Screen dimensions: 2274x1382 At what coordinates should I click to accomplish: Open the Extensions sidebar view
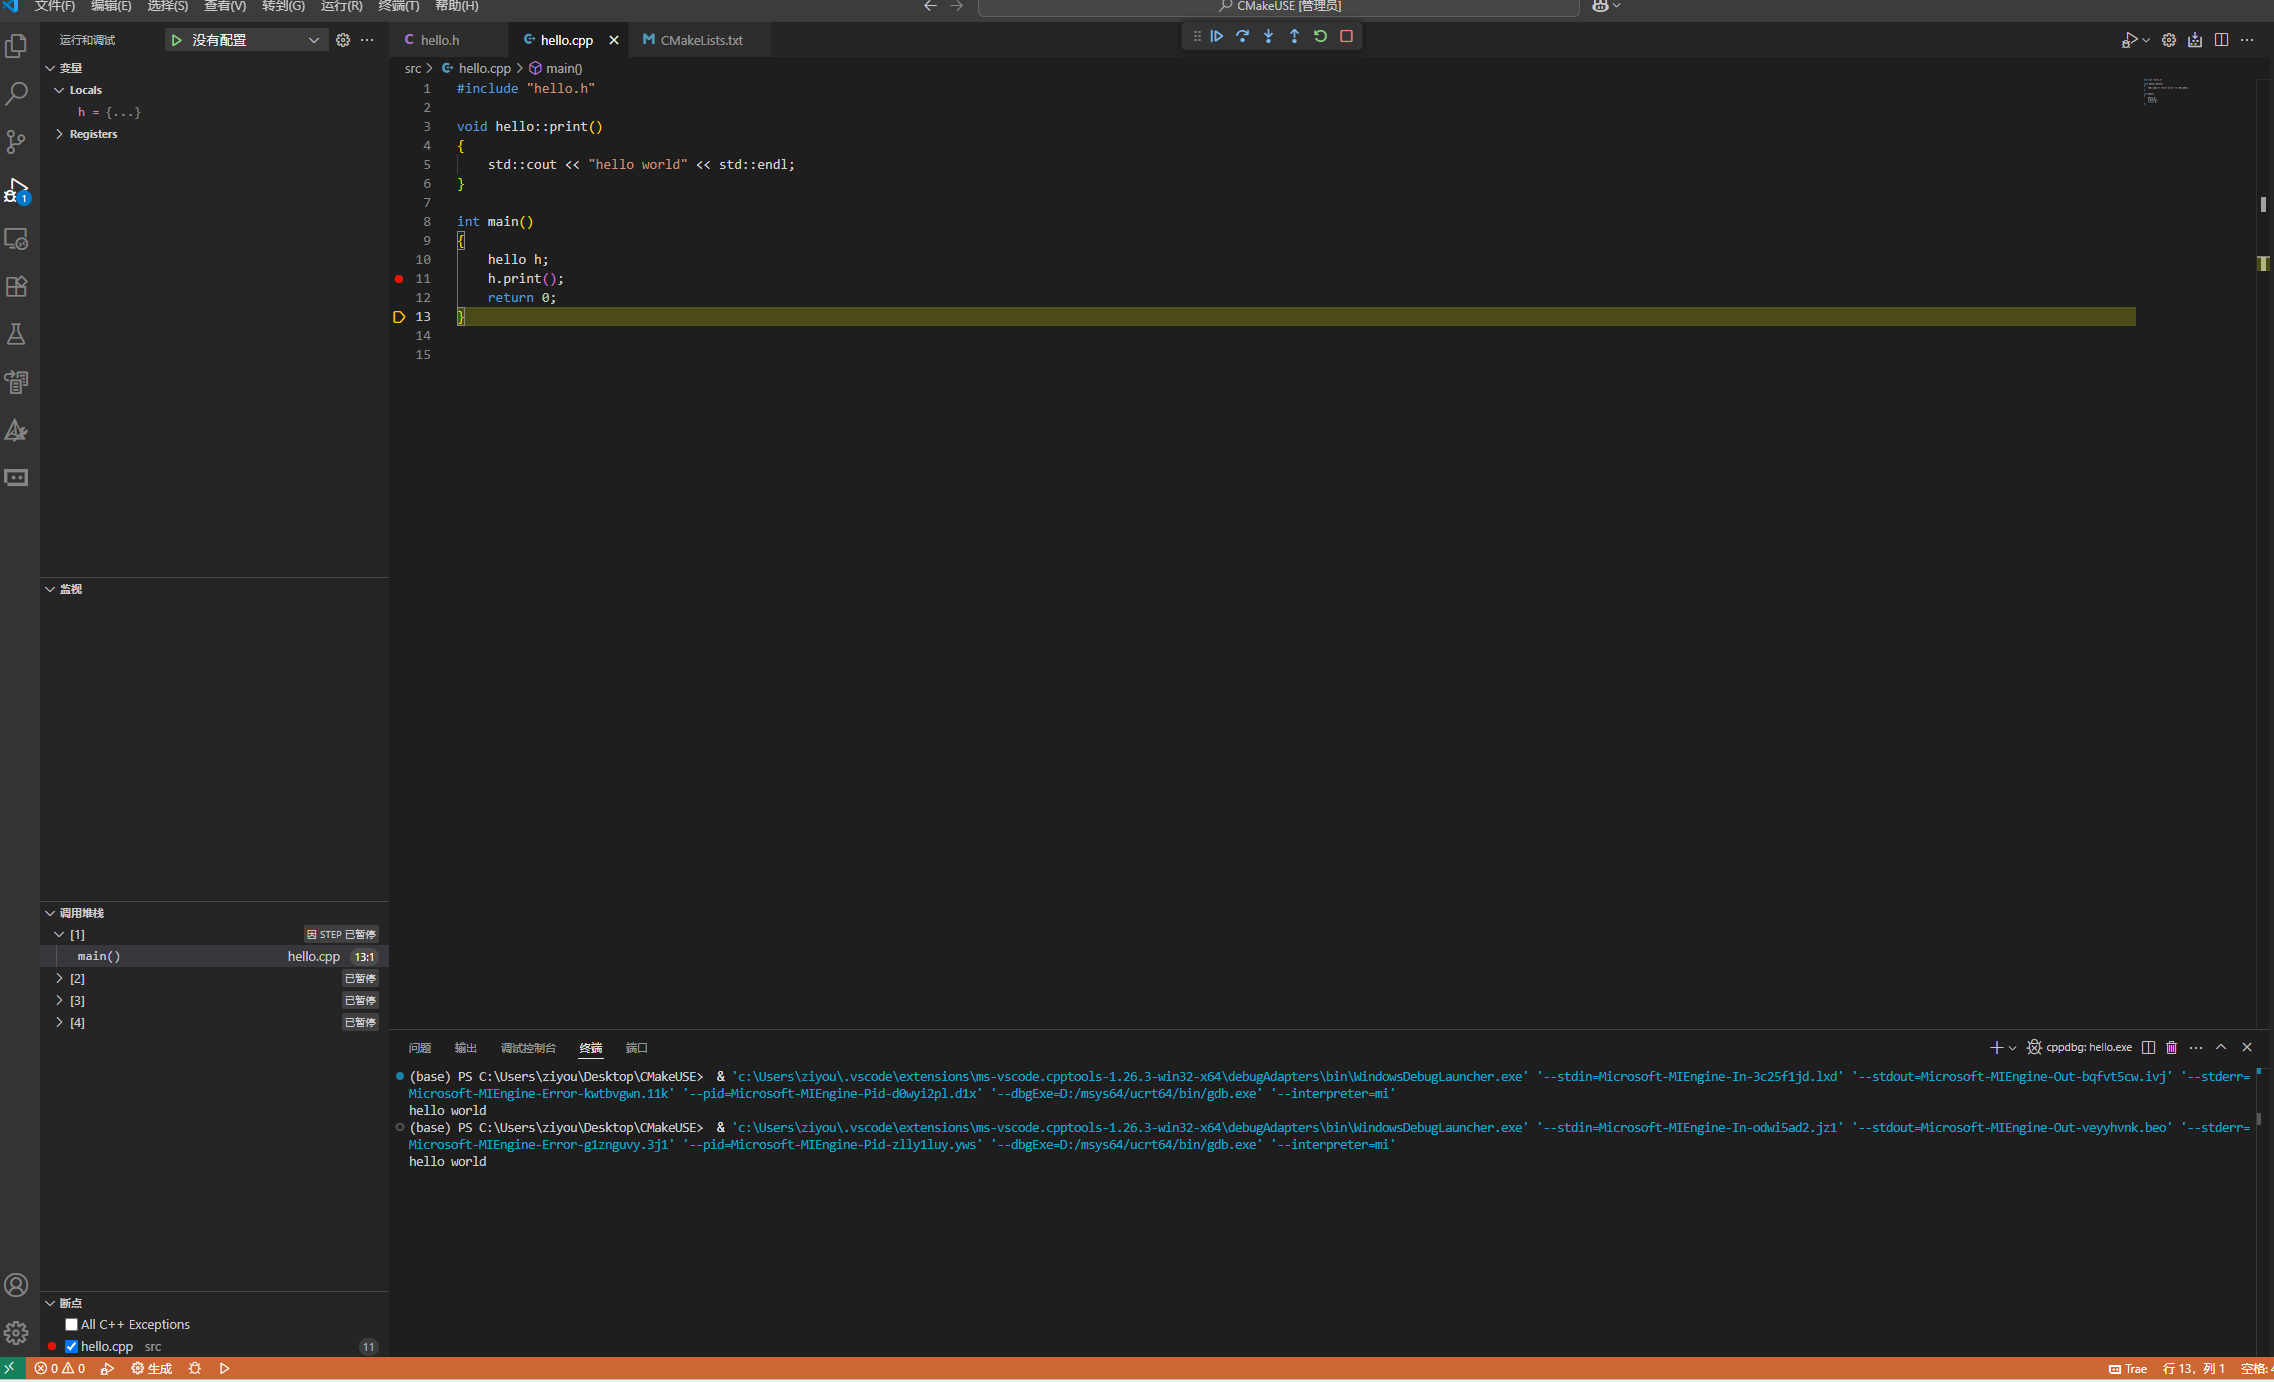coord(17,287)
